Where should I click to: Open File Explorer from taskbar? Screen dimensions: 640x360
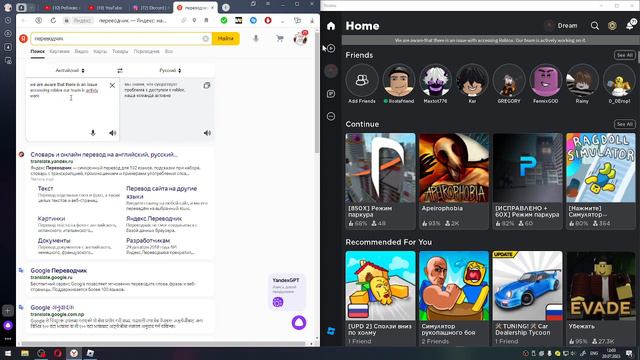pos(25,353)
